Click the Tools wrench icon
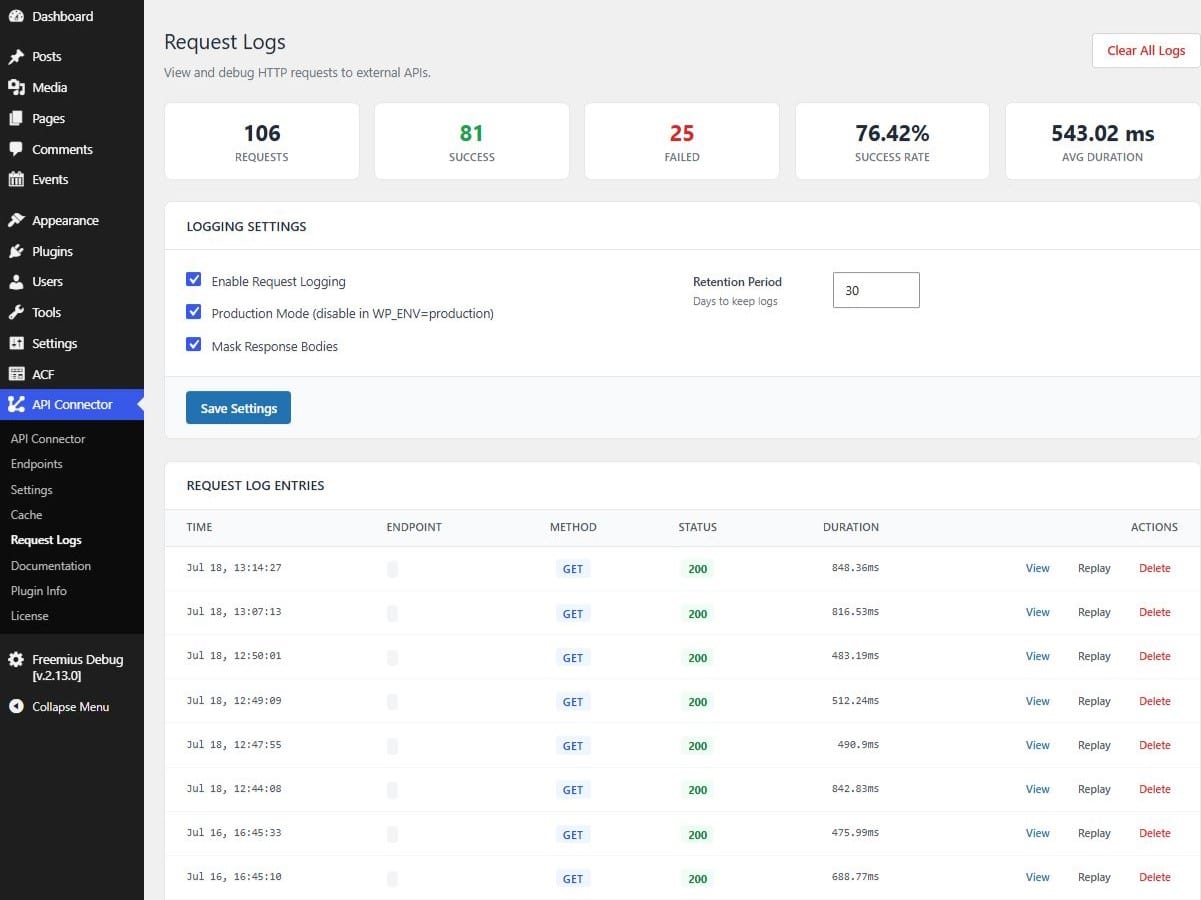 pos(16,313)
